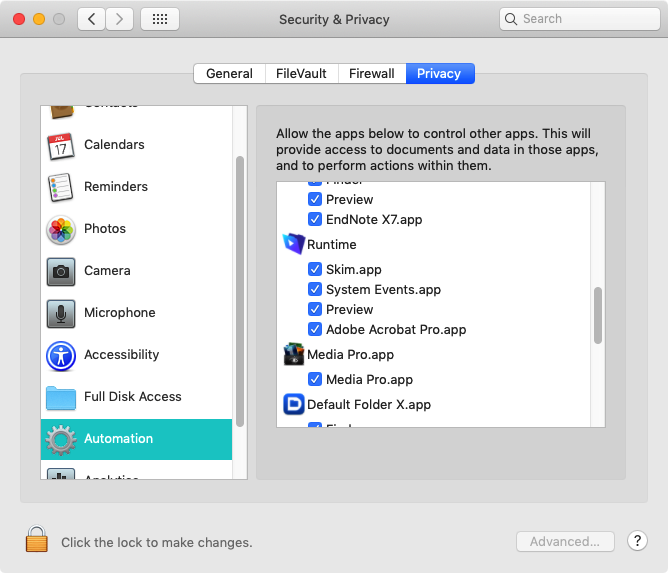The height and width of the screenshot is (573, 668).
Task: Click the Skim.app label text
Action: (x=354, y=270)
